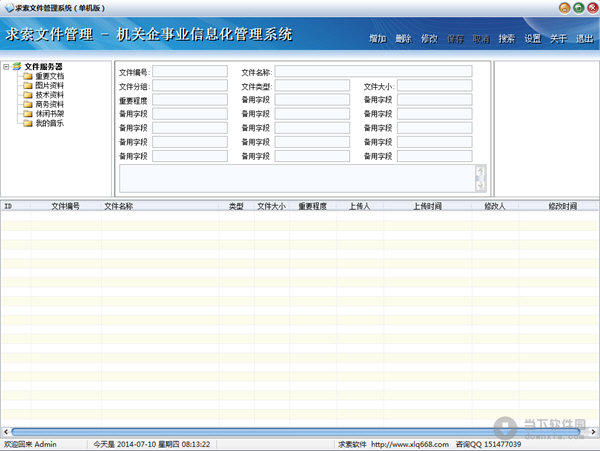
Task: Open 设置 from the toolbar
Action: click(x=533, y=39)
